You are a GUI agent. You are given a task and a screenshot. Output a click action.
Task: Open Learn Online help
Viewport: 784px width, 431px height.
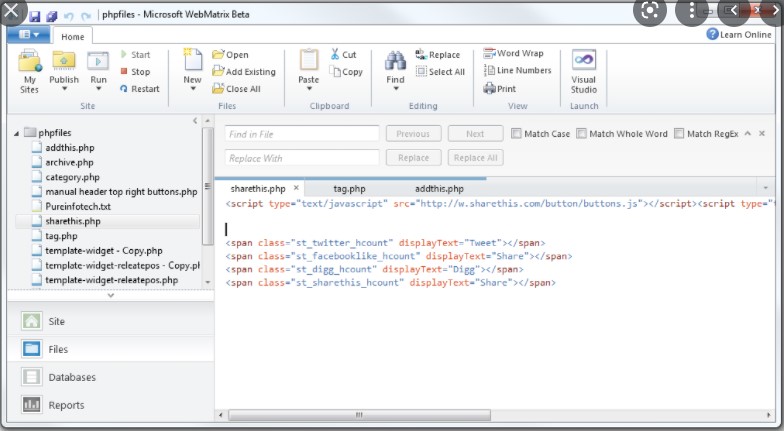pos(739,34)
